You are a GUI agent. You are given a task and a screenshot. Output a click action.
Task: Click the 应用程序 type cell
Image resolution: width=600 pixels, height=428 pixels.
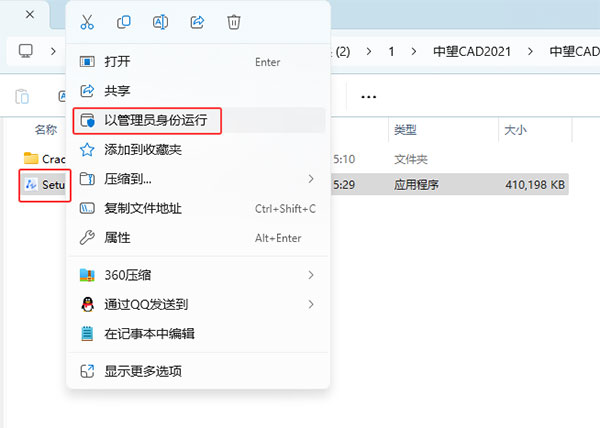(416, 185)
